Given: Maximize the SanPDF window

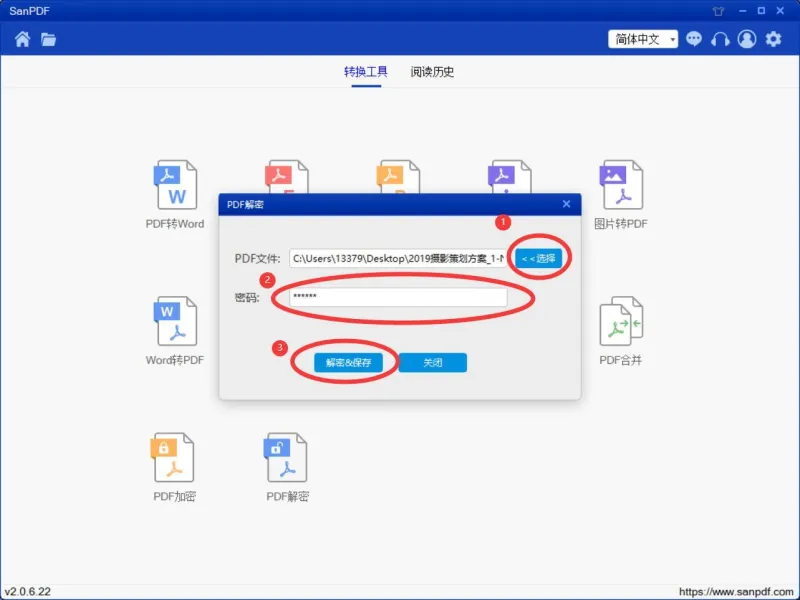Looking at the screenshot, I should tap(761, 11).
